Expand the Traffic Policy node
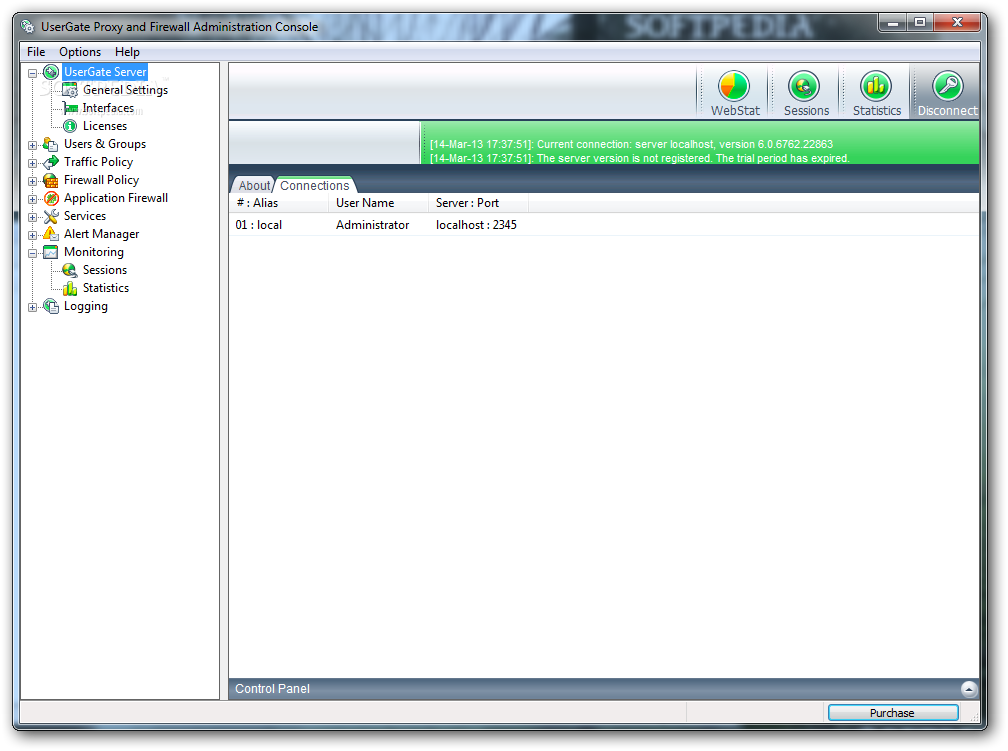The height and width of the screenshot is (751, 1008). [x=32, y=163]
